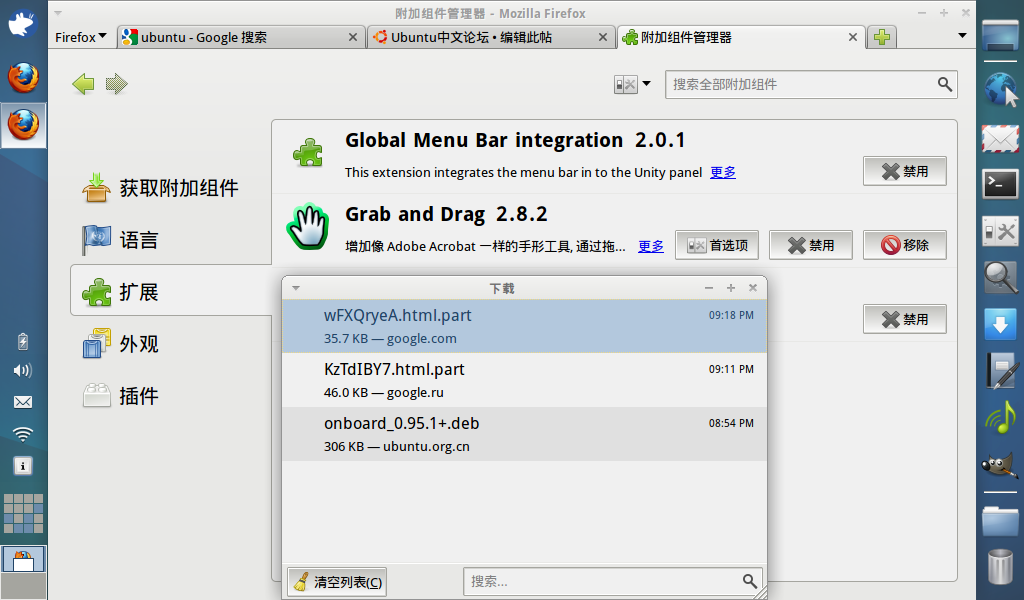Remove Grab and Drag extension
Screen dimensions: 1024x600
[x=904, y=245]
